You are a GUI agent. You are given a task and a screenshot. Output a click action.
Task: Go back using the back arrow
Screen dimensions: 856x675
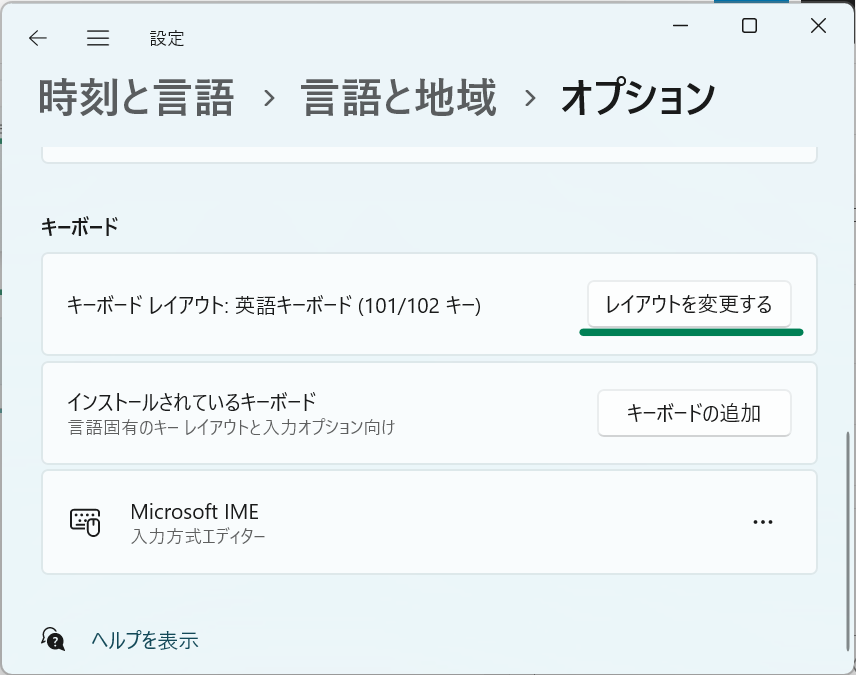38,38
